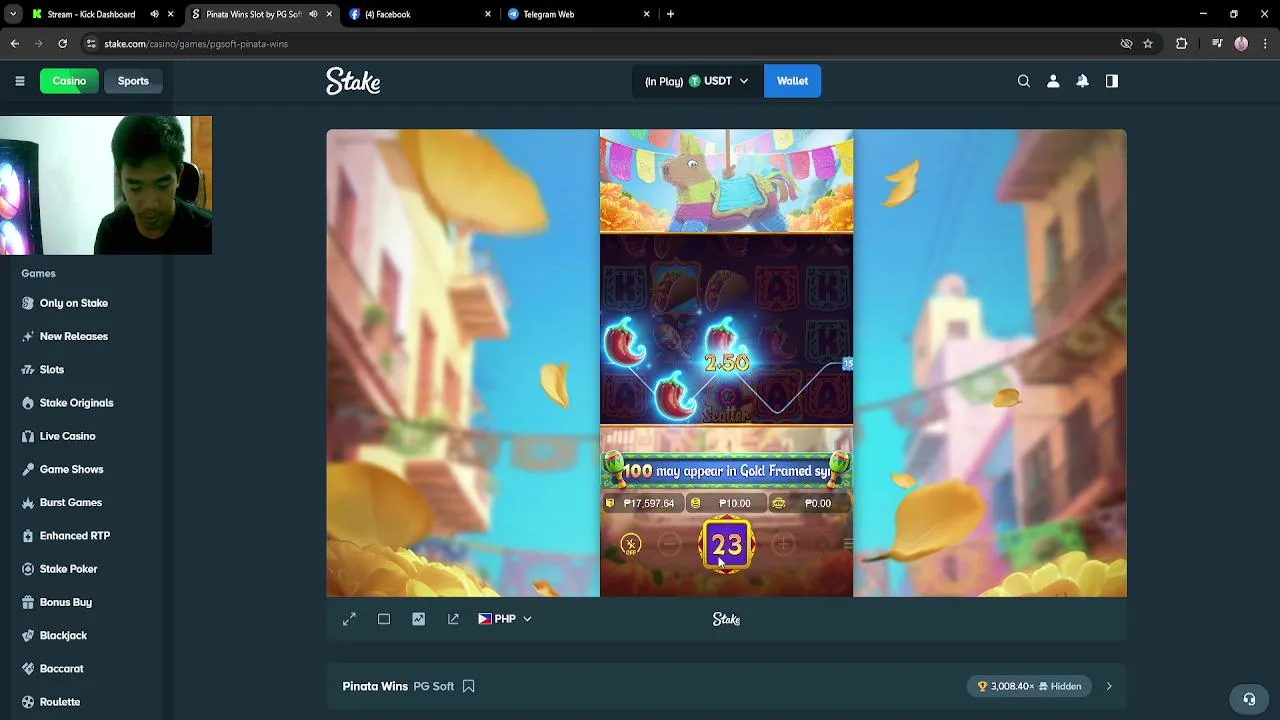Screen dimensions: 1280x720
Task: Click the PG Soft provider link
Action: [433, 686]
